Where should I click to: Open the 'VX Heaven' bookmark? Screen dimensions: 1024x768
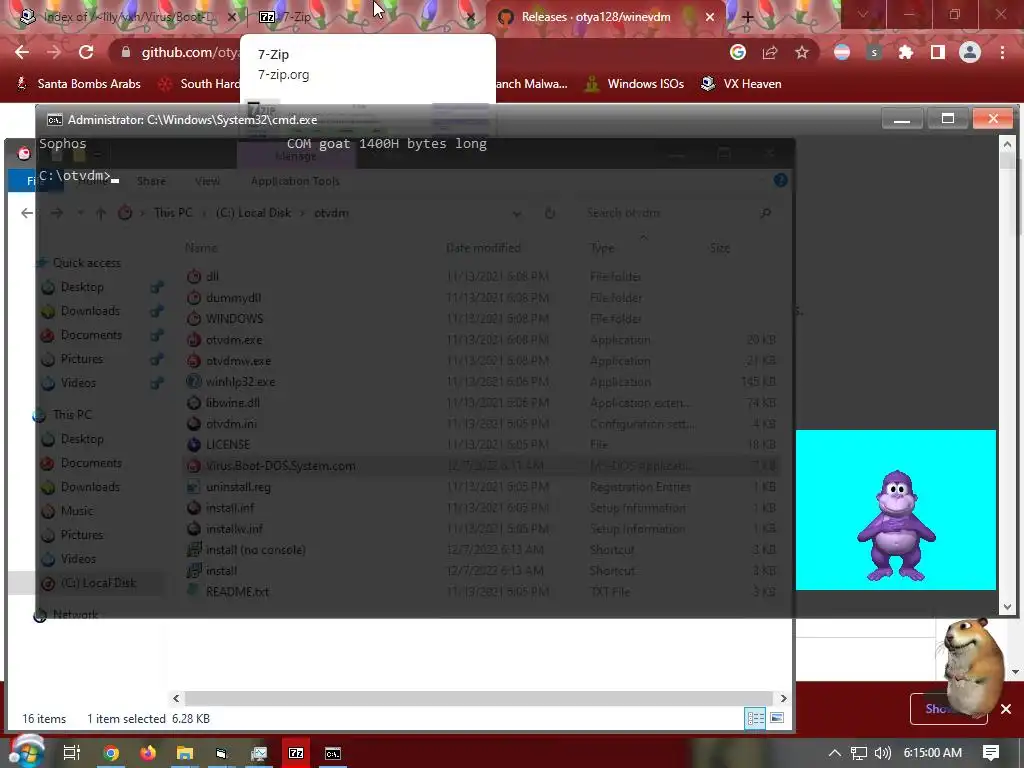pos(741,84)
